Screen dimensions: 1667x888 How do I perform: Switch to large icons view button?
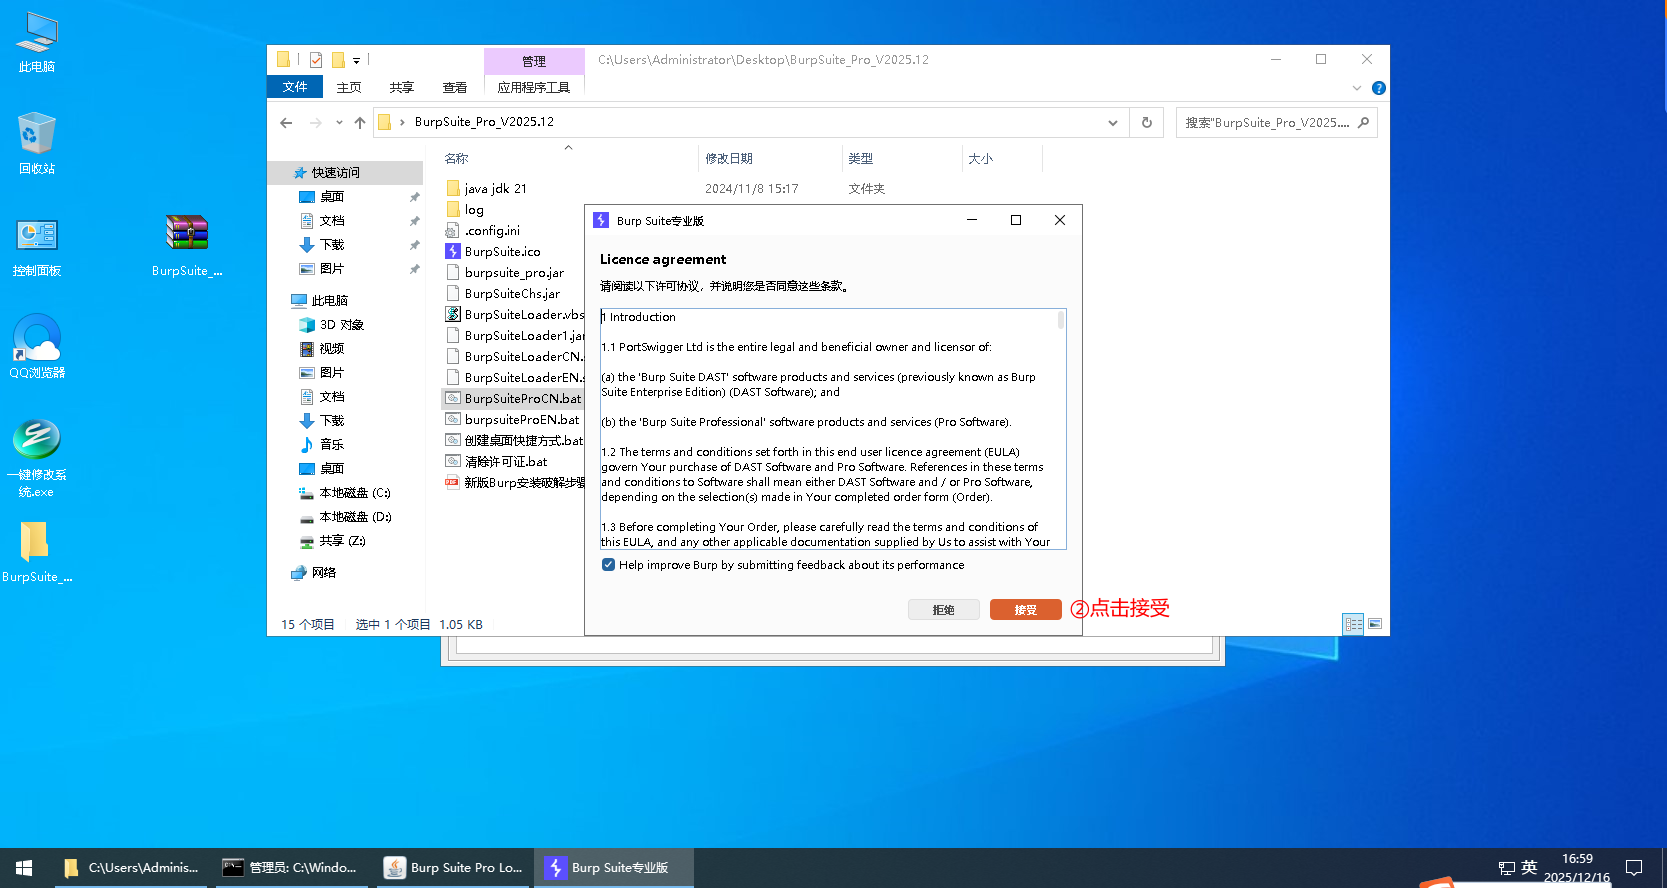[1375, 624]
